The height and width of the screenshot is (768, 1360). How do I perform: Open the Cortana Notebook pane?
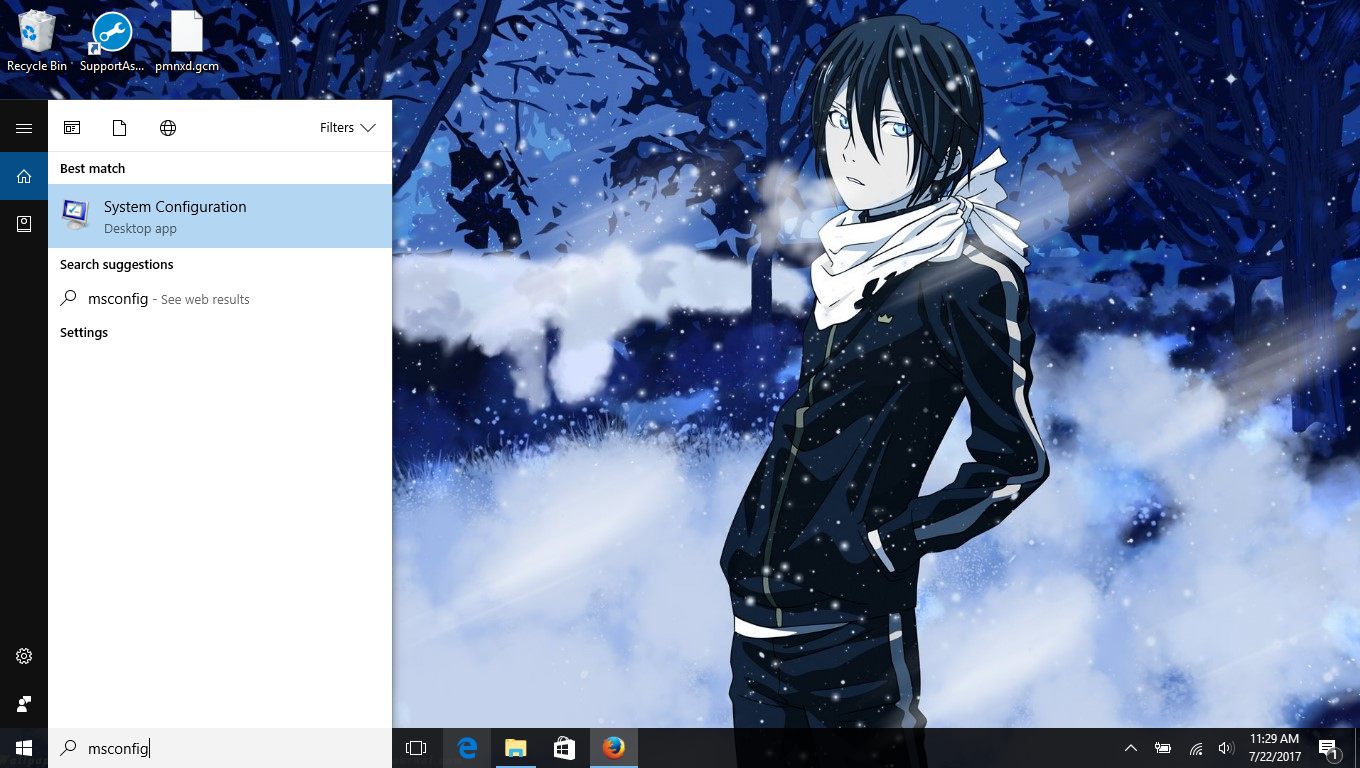[x=24, y=224]
